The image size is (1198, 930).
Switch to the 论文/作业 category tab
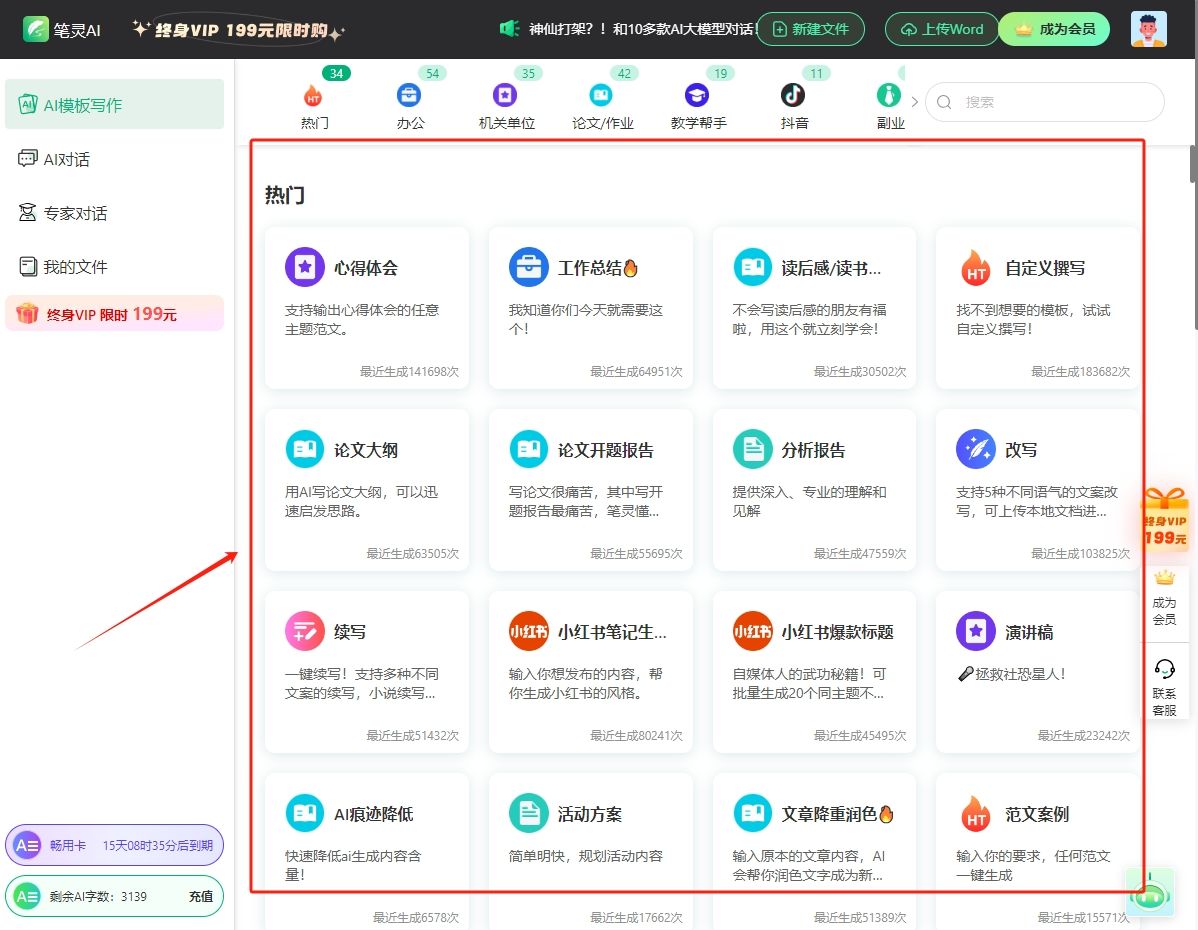click(602, 105)
